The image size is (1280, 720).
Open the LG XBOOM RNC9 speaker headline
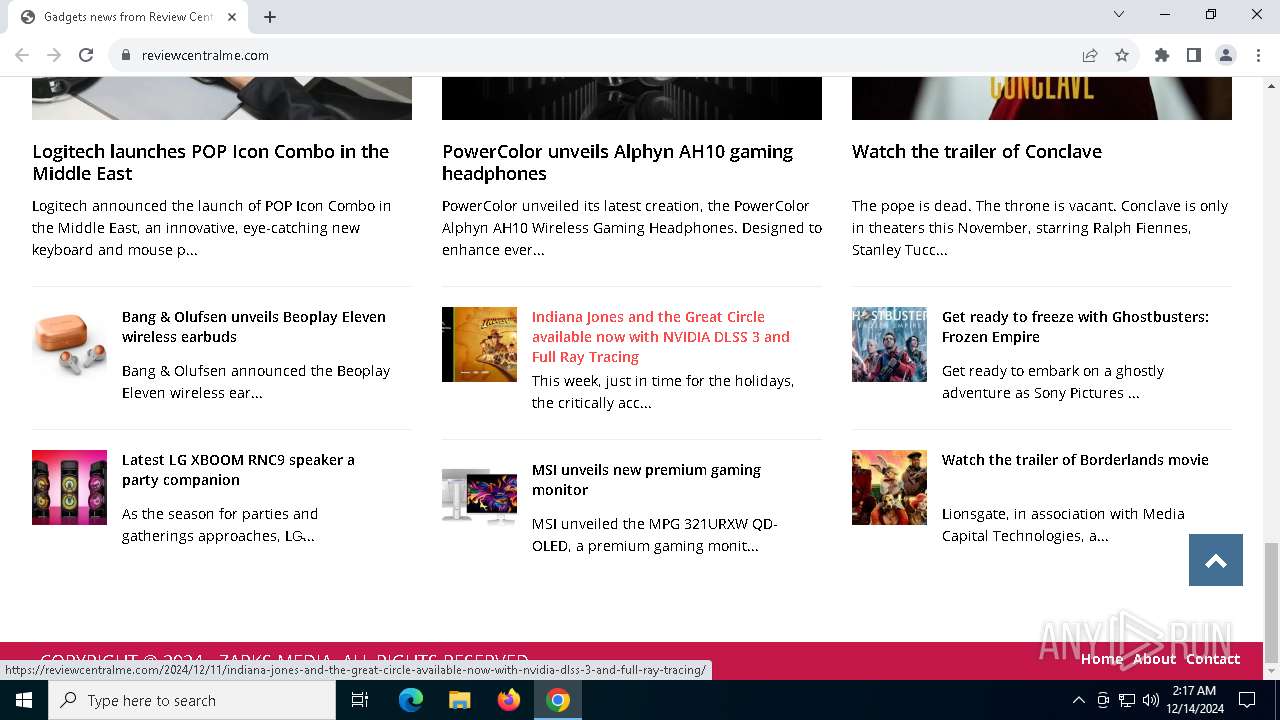click(238, 469)
